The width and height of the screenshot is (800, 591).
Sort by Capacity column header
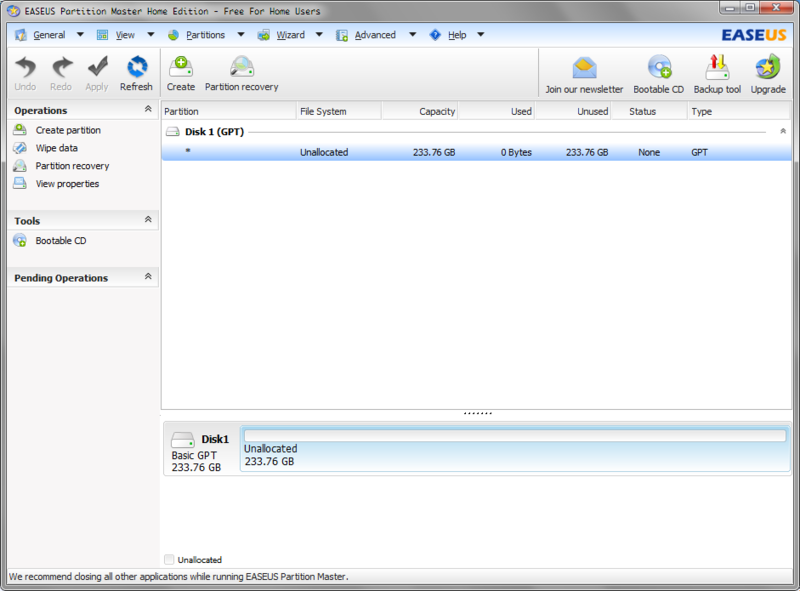point(419,111)
